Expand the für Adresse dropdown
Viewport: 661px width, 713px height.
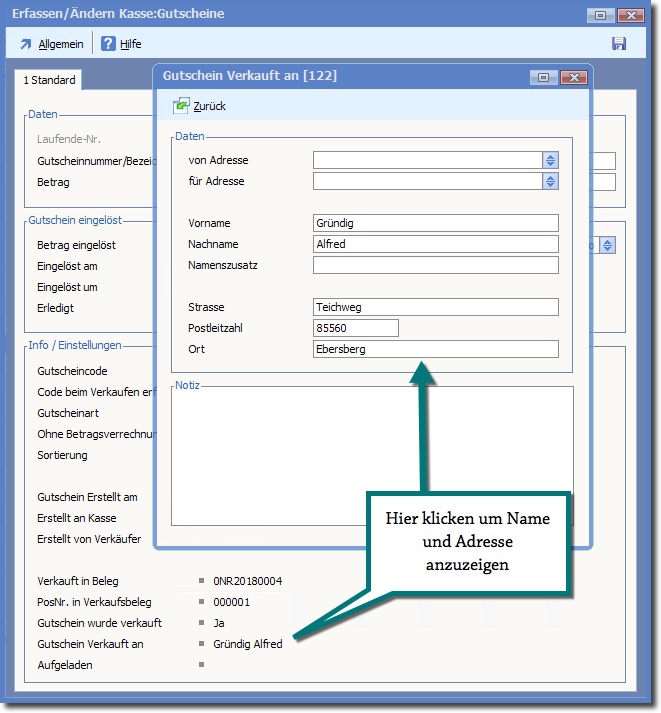pyautogui.click(x=550, y=181)
